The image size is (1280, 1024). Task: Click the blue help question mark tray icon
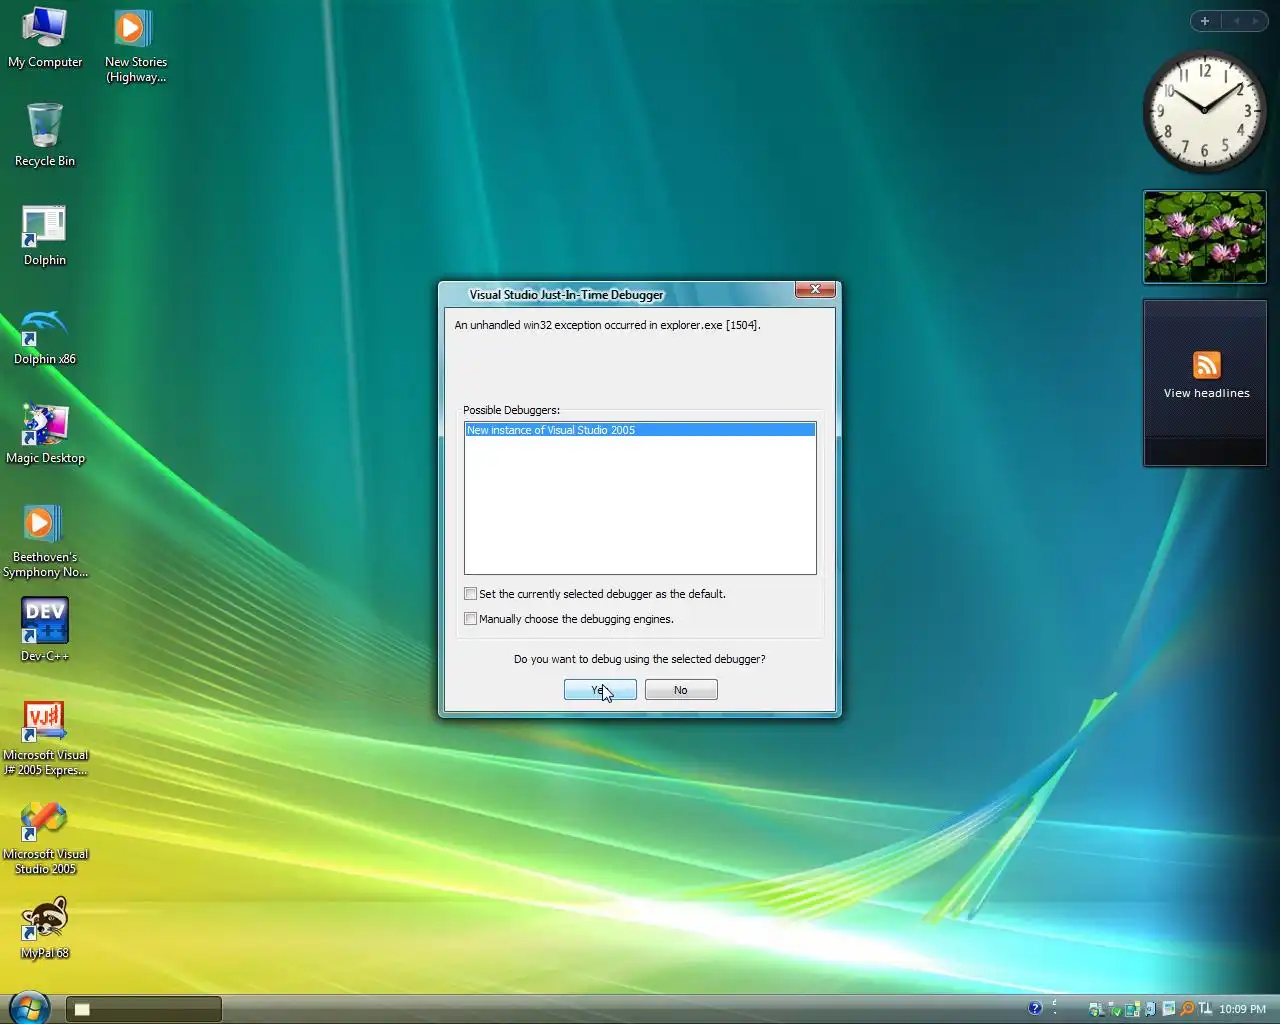(x=1035, y=1008)
